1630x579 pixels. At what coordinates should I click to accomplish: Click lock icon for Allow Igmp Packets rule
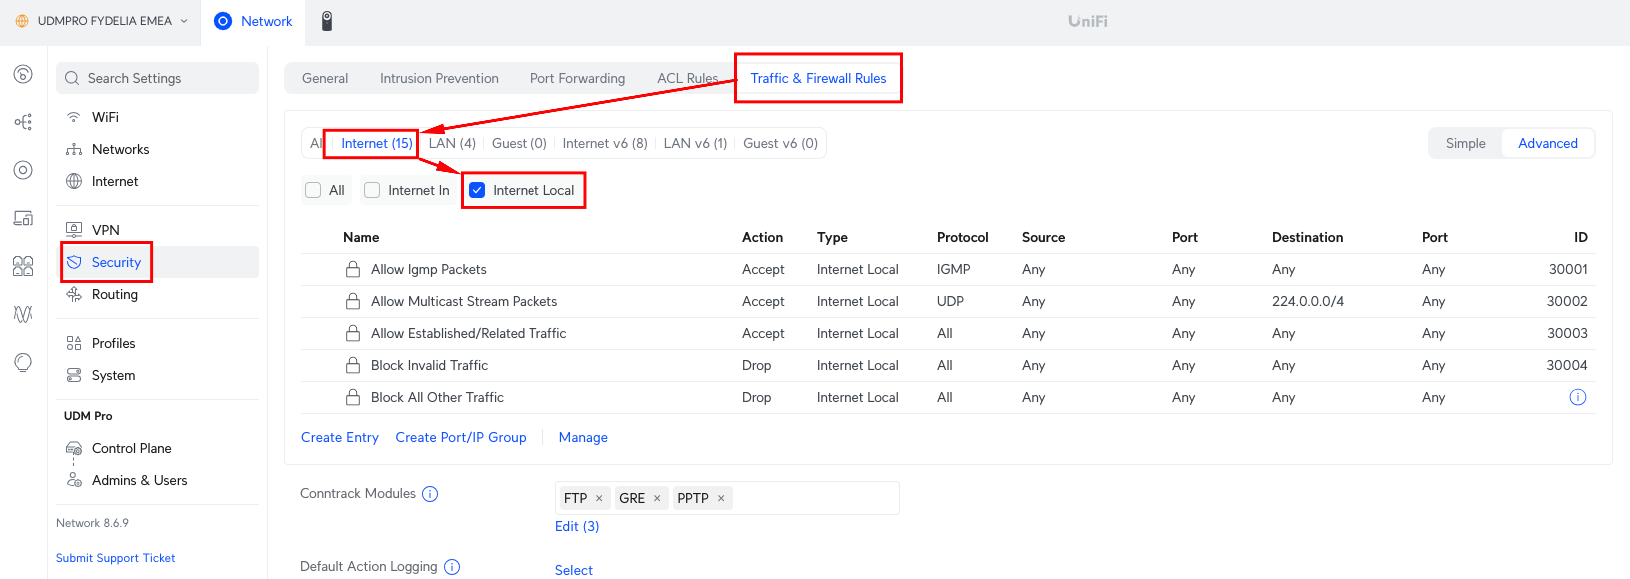pos(353,269)
